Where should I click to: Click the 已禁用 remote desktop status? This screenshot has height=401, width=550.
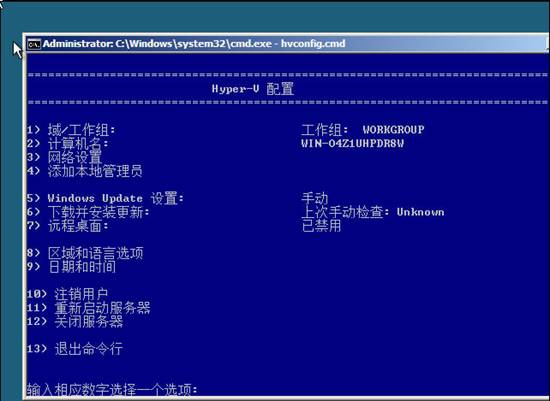click(321, 226)
